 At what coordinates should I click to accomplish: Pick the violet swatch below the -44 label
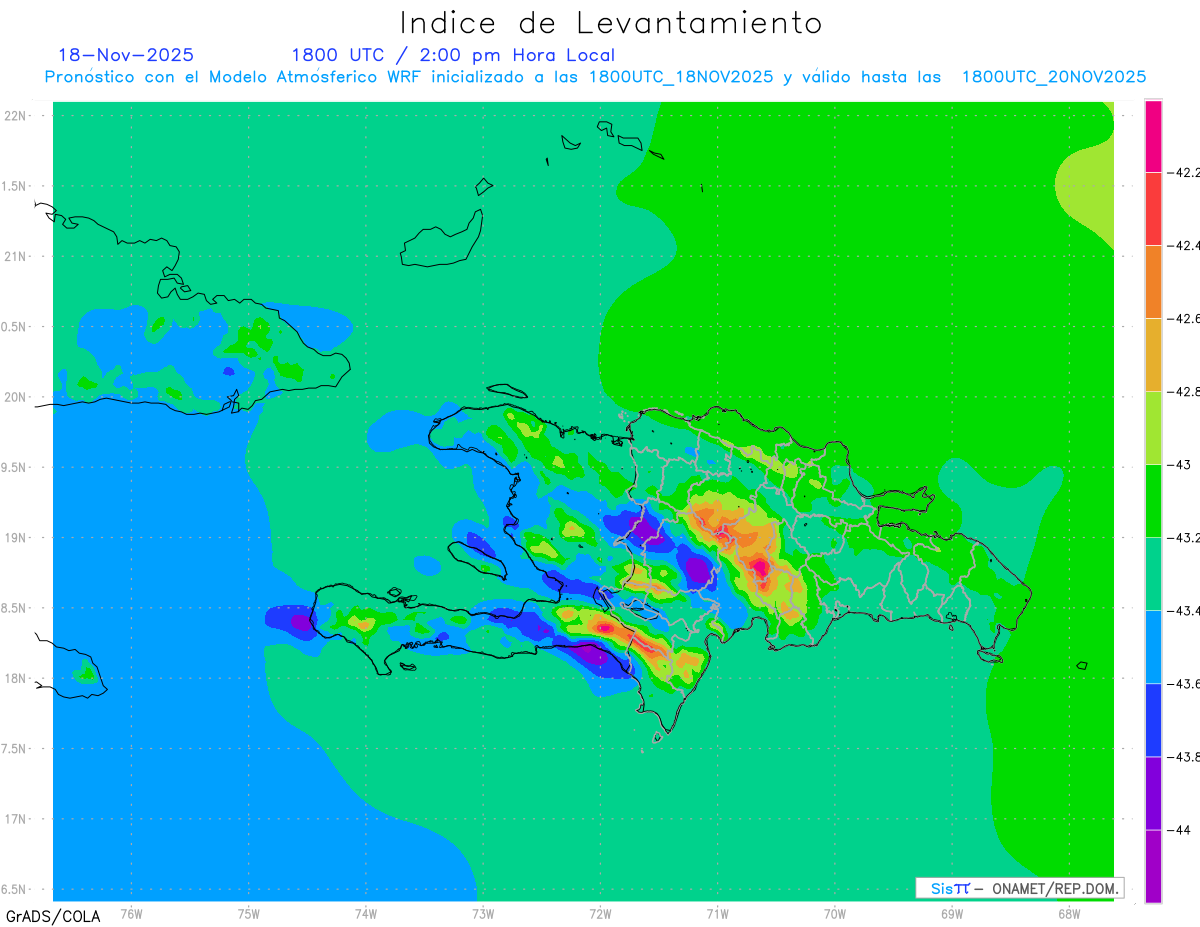point(1153,866)
